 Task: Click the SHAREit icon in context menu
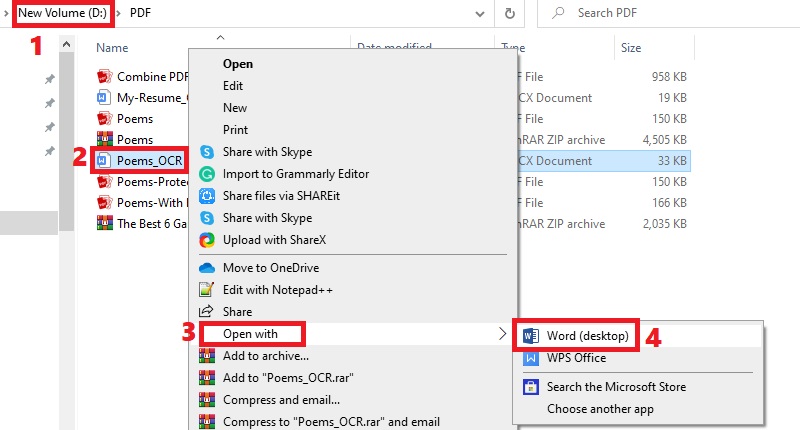pos(207,196)
